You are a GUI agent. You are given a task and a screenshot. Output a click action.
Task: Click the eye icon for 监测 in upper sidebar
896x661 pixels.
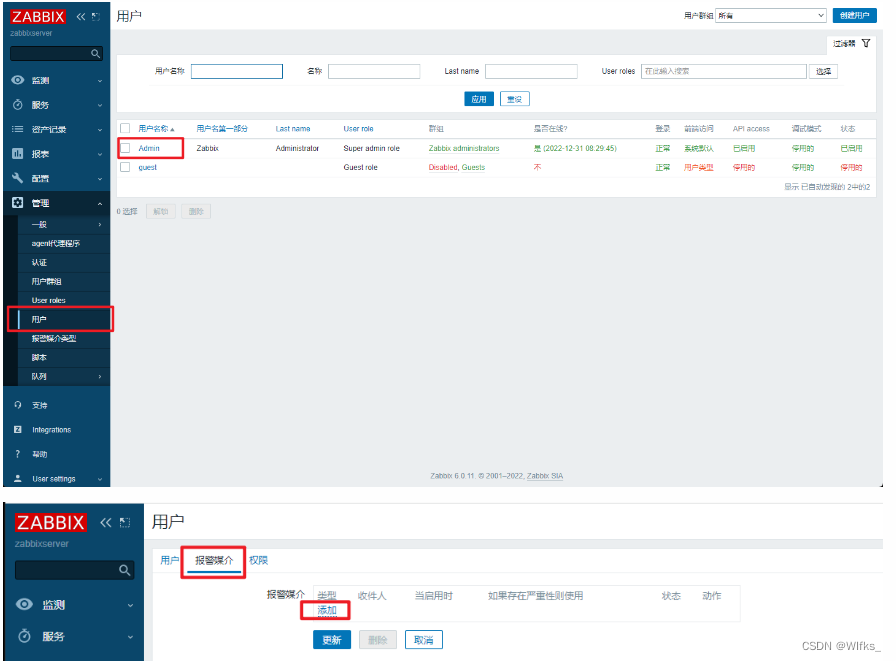tap(18, 80)
